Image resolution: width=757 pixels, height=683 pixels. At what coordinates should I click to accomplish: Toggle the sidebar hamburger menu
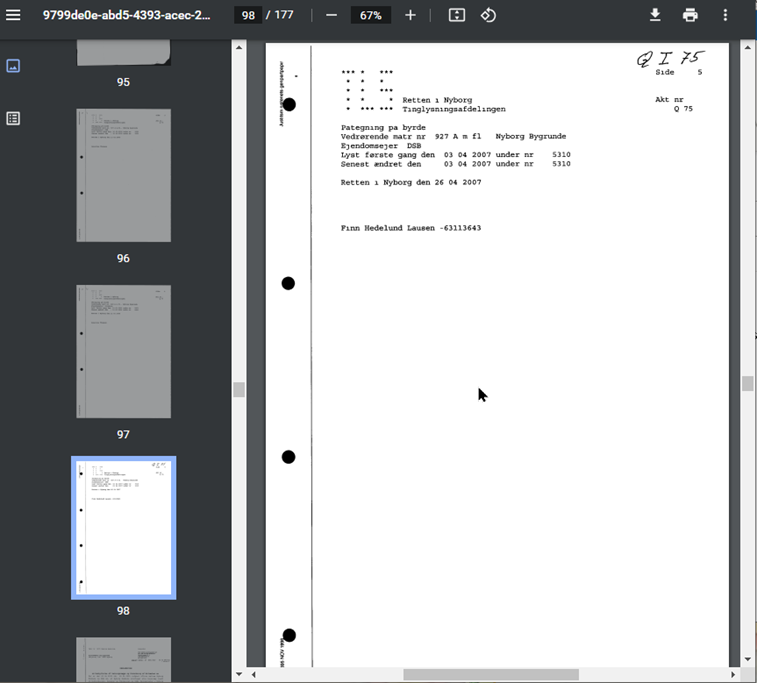coord(13,16)
